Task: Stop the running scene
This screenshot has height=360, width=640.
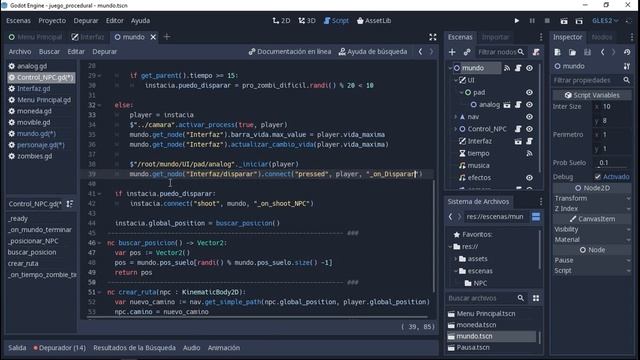Action: click(547, 20)
